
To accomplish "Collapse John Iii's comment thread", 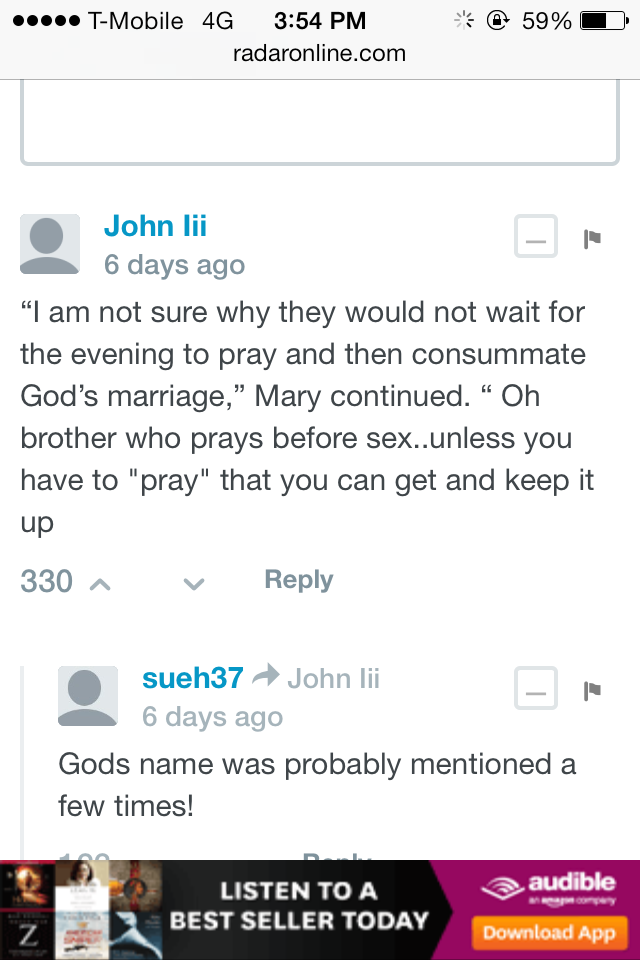I will [x=536, y=236].
